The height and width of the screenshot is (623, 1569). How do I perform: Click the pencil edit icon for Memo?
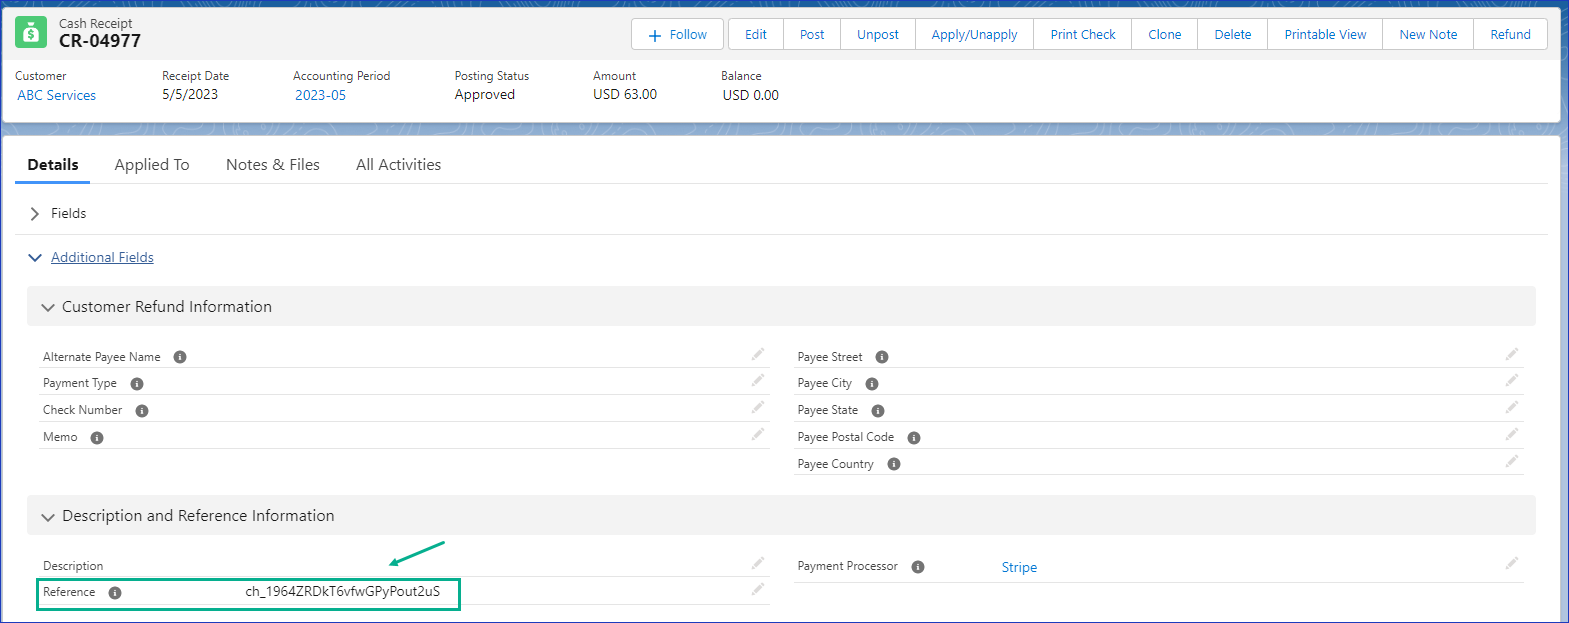click(758, 434)
